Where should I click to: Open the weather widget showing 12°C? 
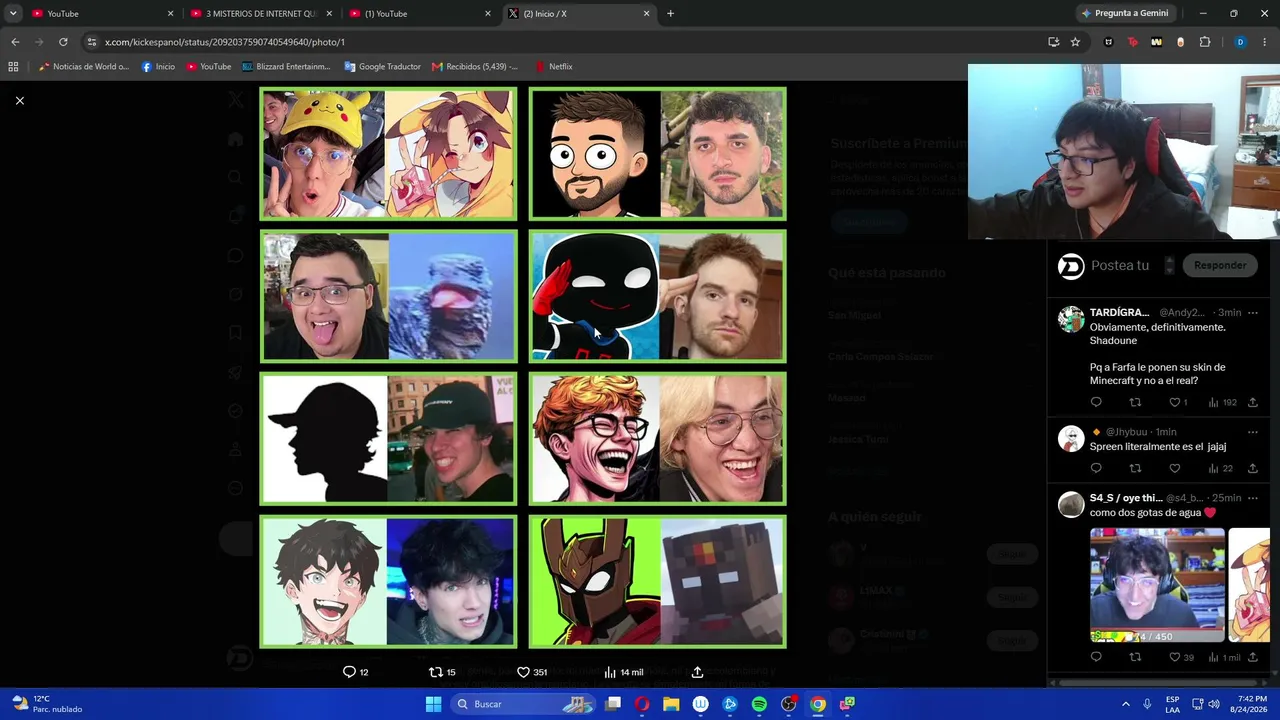click(x=47, y=704)
